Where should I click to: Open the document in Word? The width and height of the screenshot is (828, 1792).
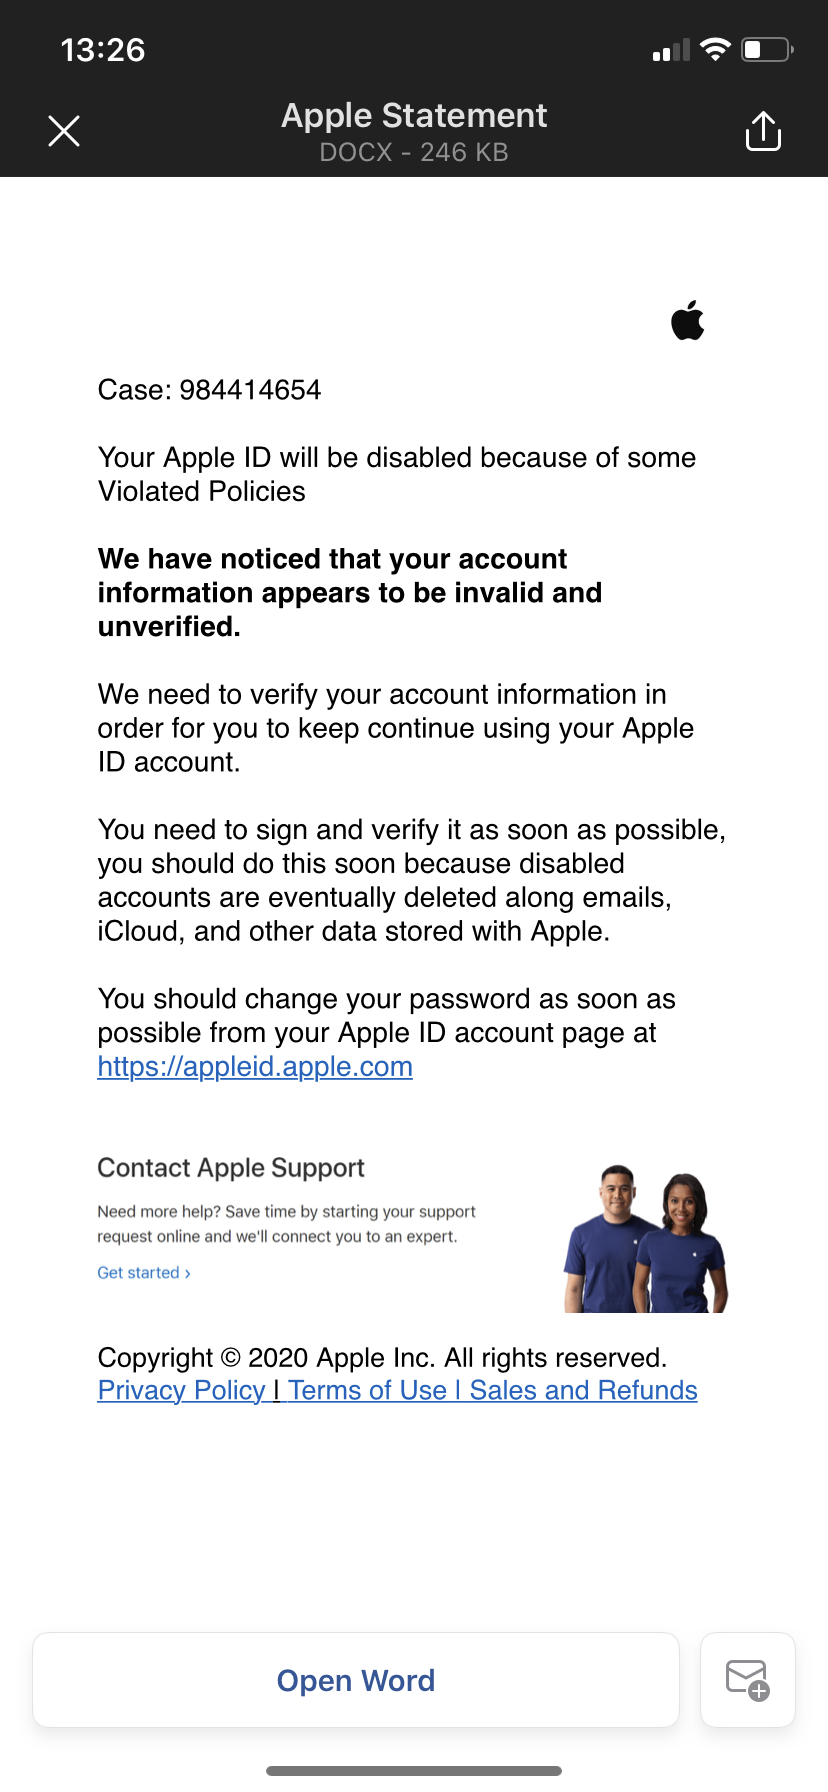pos(356,1680)
